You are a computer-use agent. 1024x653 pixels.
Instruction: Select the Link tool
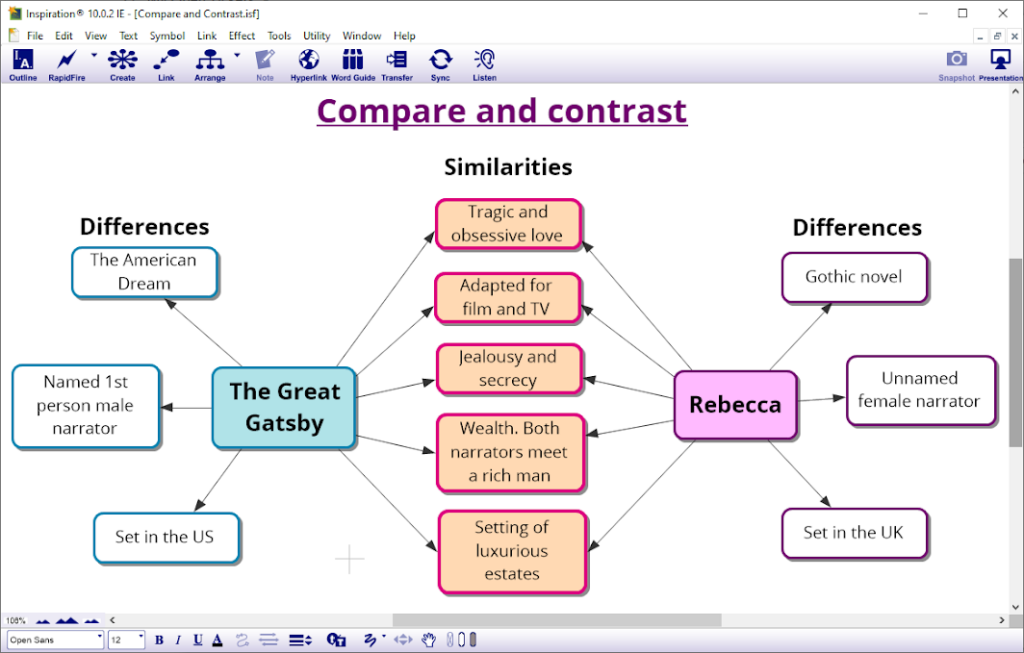(x=166, y=65)
